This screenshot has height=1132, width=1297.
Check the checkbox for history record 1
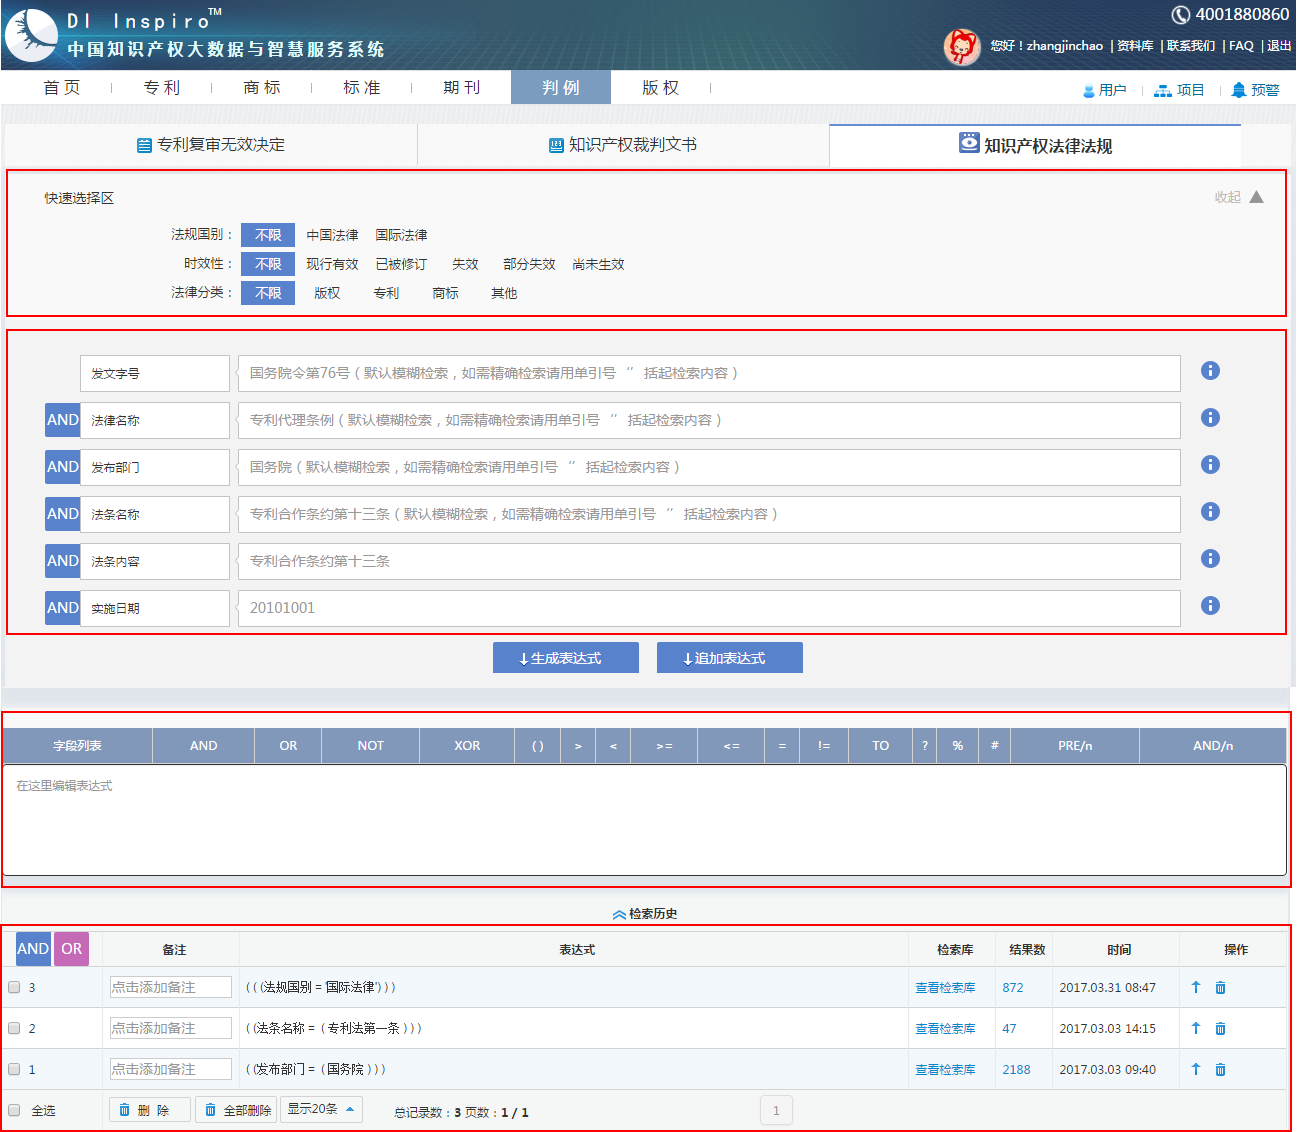click(15, 1070)
